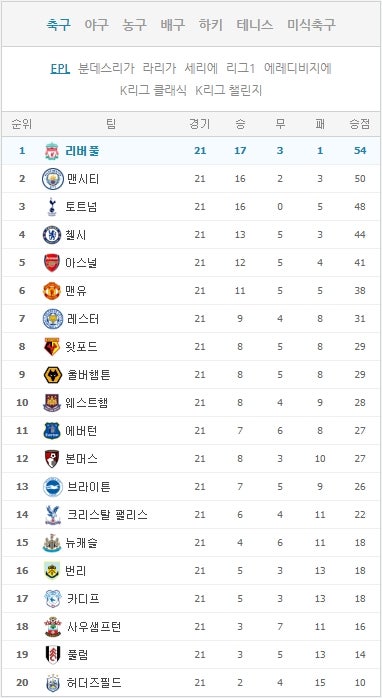Click the Manchester United crest icon
382x698 pixels.
click(x=52, y=291)
